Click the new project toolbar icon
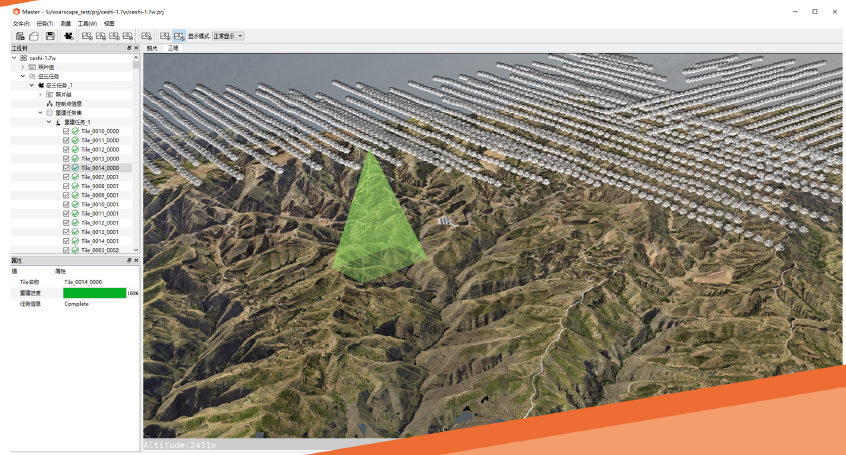Image resolution: width=846 pixels, height=455 pixels. (x=20, y=36)
